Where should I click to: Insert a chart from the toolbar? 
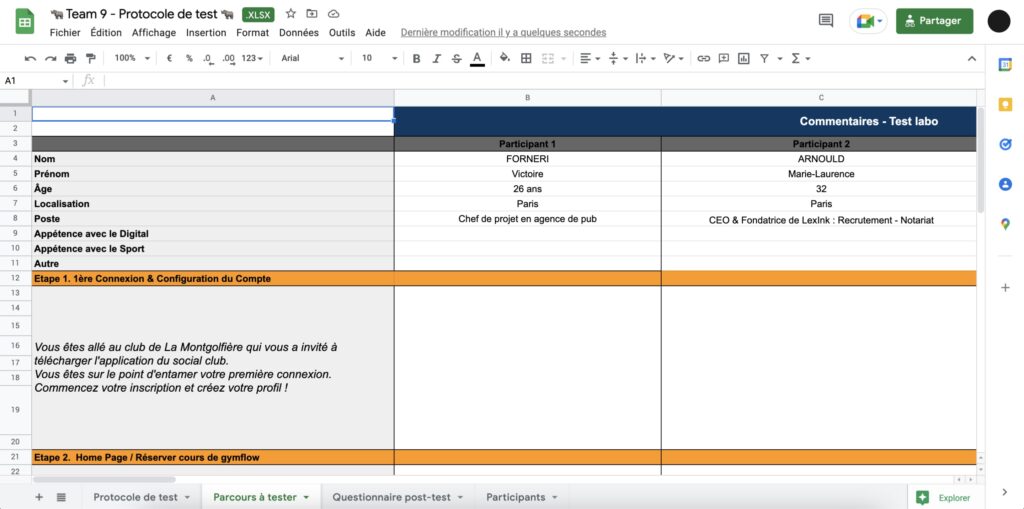(743, 58)
